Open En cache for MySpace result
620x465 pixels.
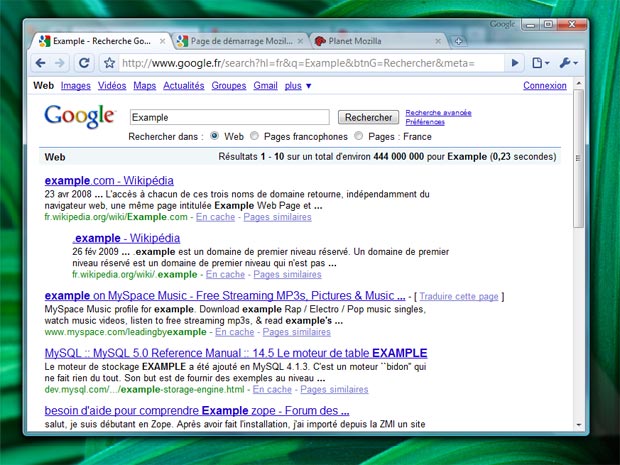[234, 332]
